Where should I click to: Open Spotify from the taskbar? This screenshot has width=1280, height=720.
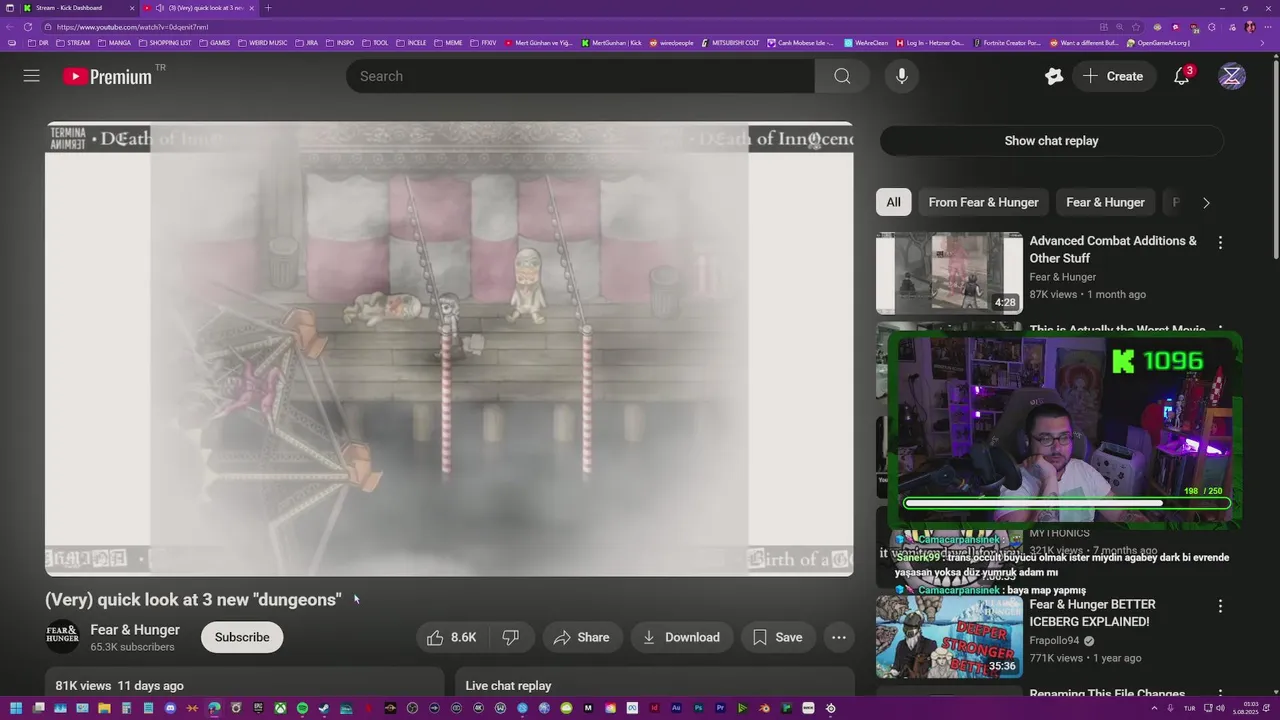[302, 708]
